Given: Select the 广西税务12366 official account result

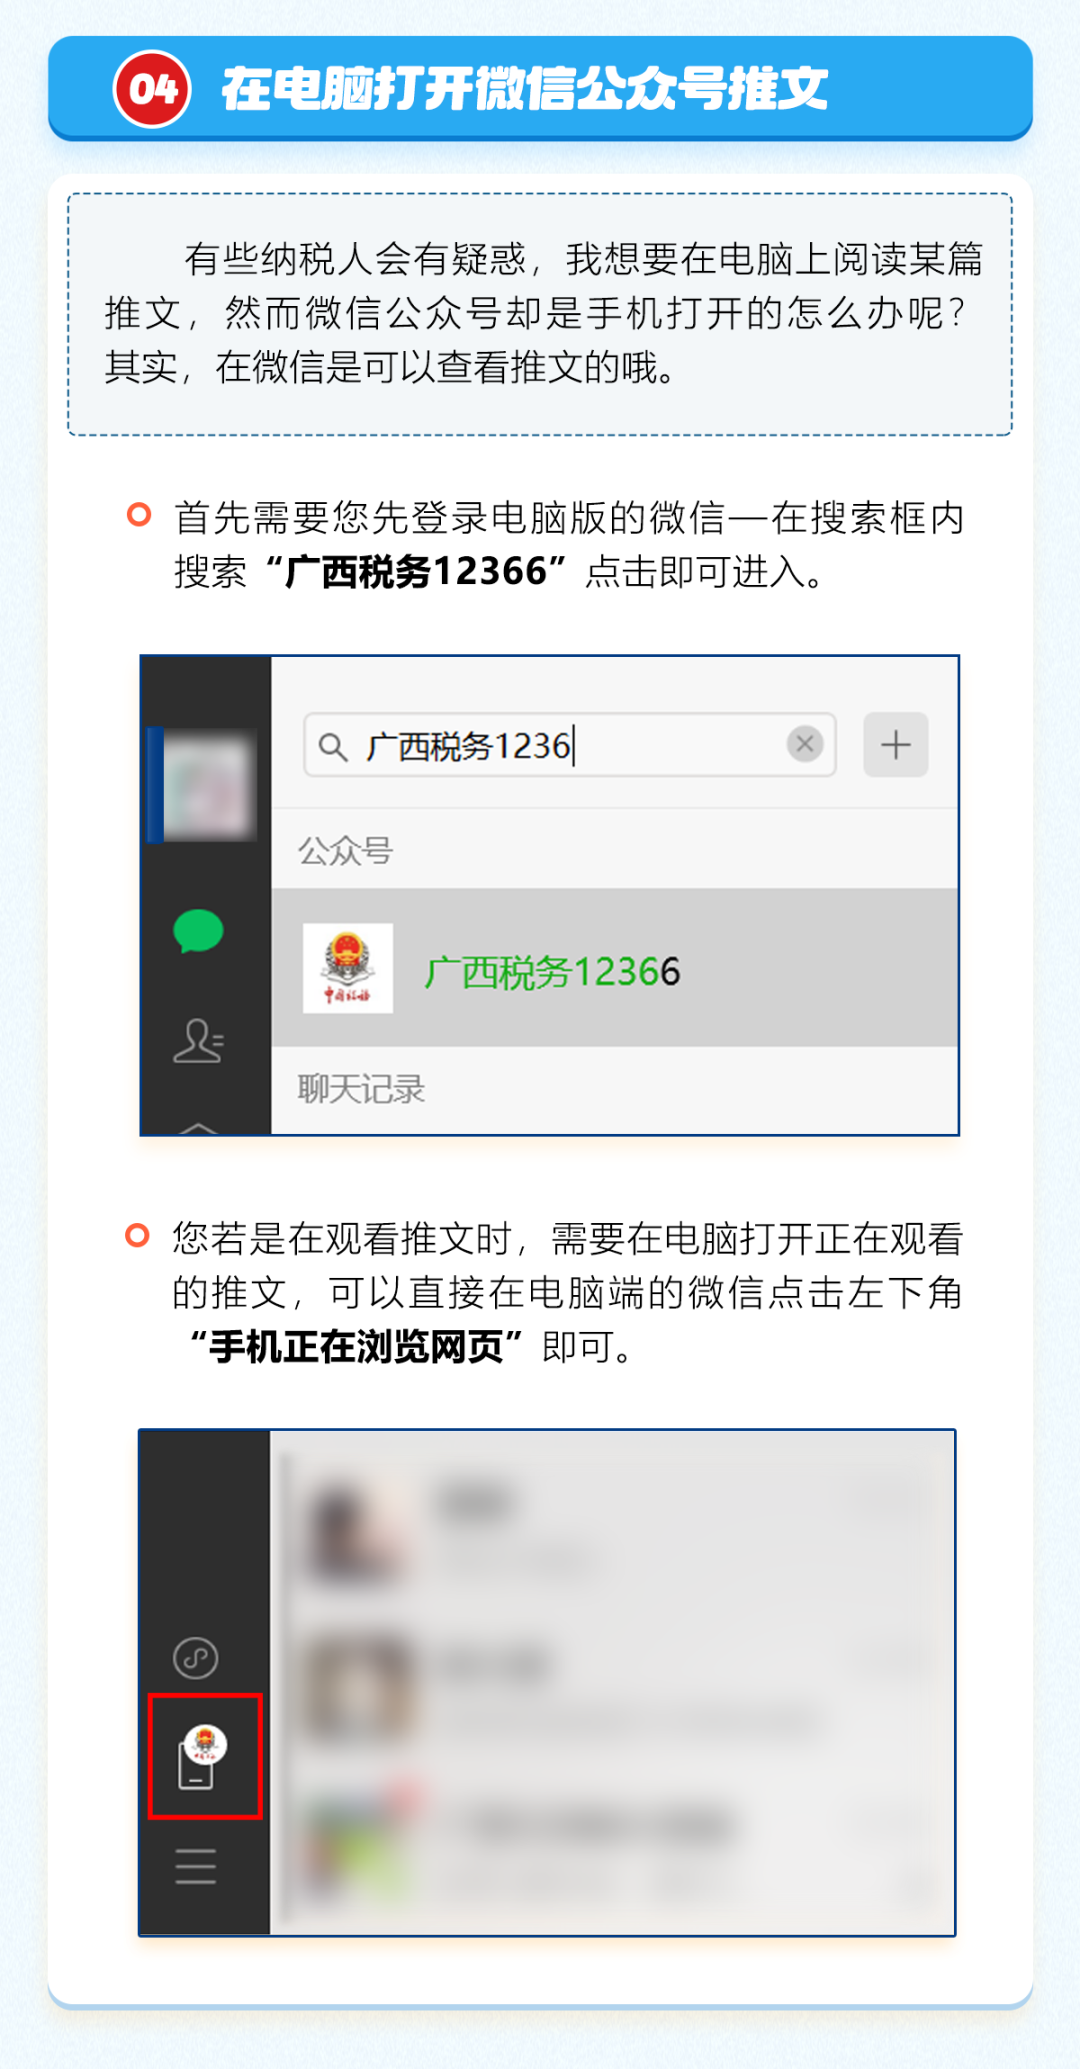Looking at the screenshot, I should [615, 968].
